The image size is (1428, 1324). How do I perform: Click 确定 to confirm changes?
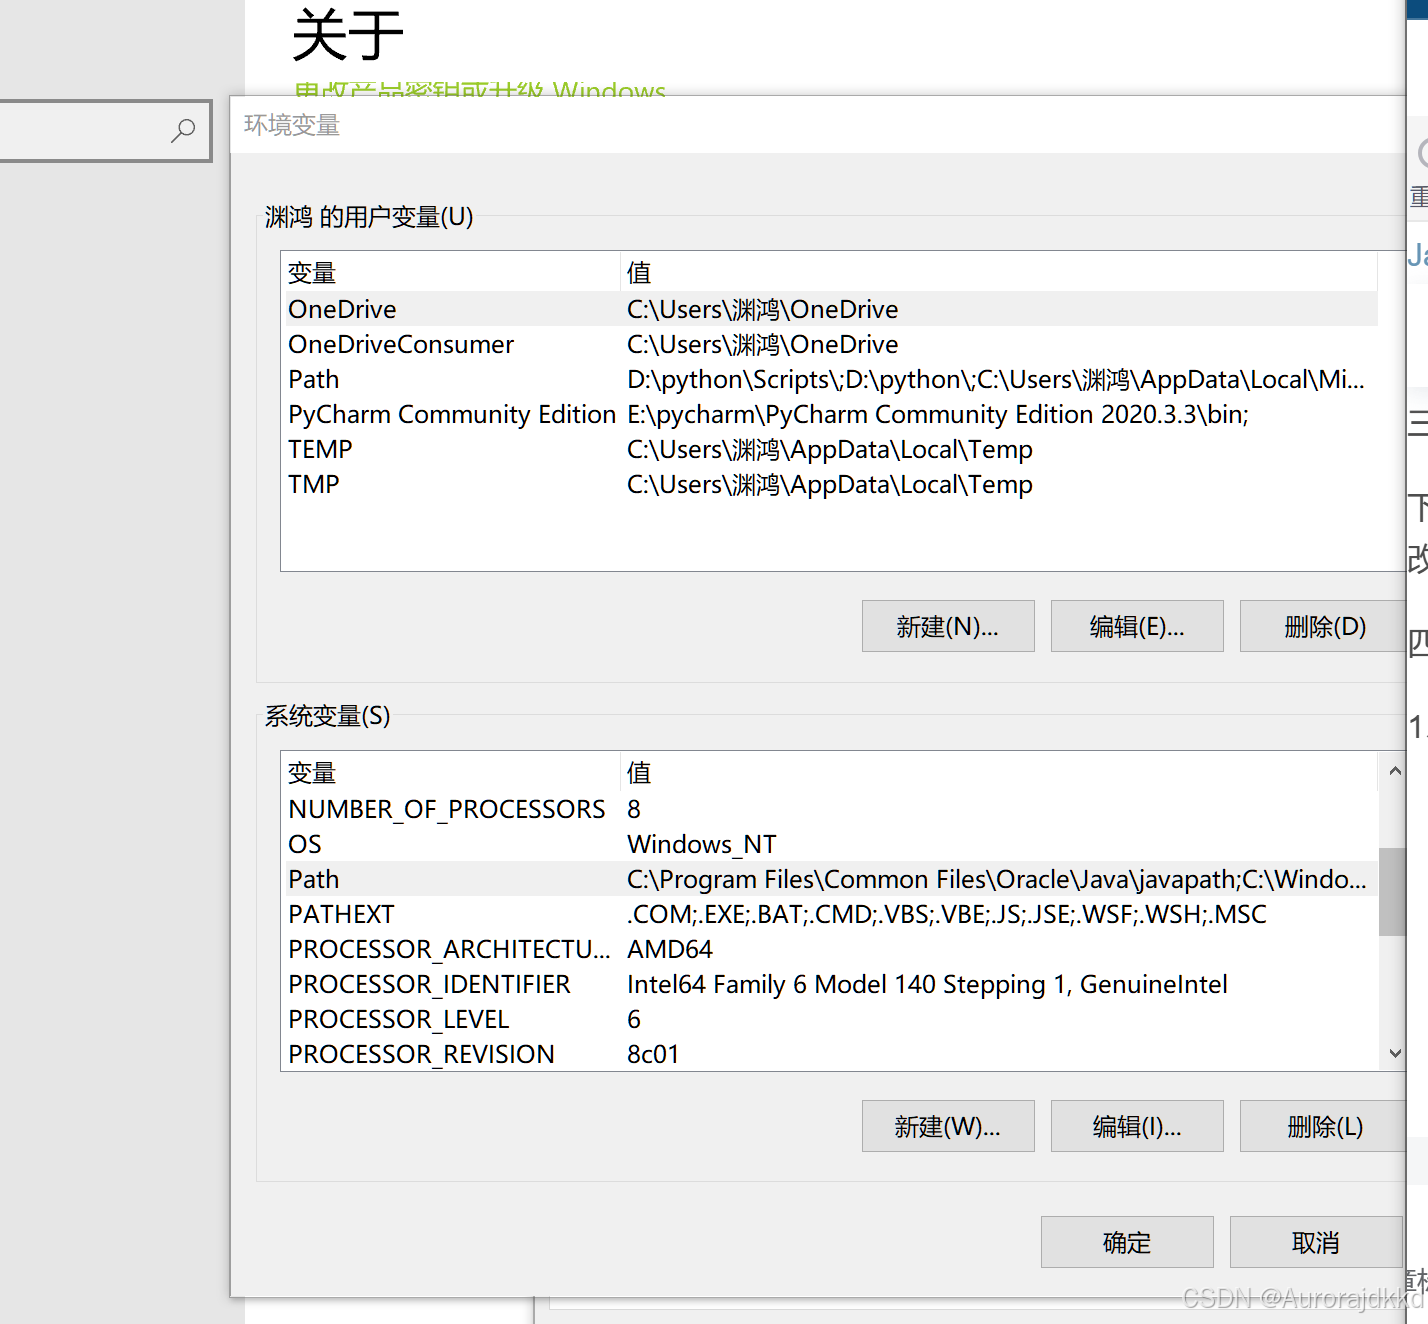[1126, 1242]
